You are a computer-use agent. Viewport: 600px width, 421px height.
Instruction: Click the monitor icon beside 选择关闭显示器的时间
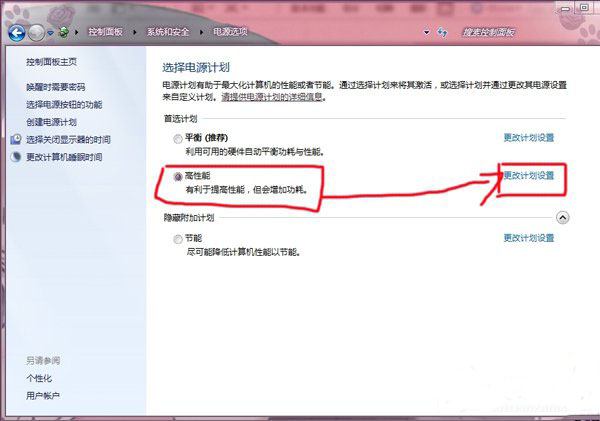coord(16,140)
